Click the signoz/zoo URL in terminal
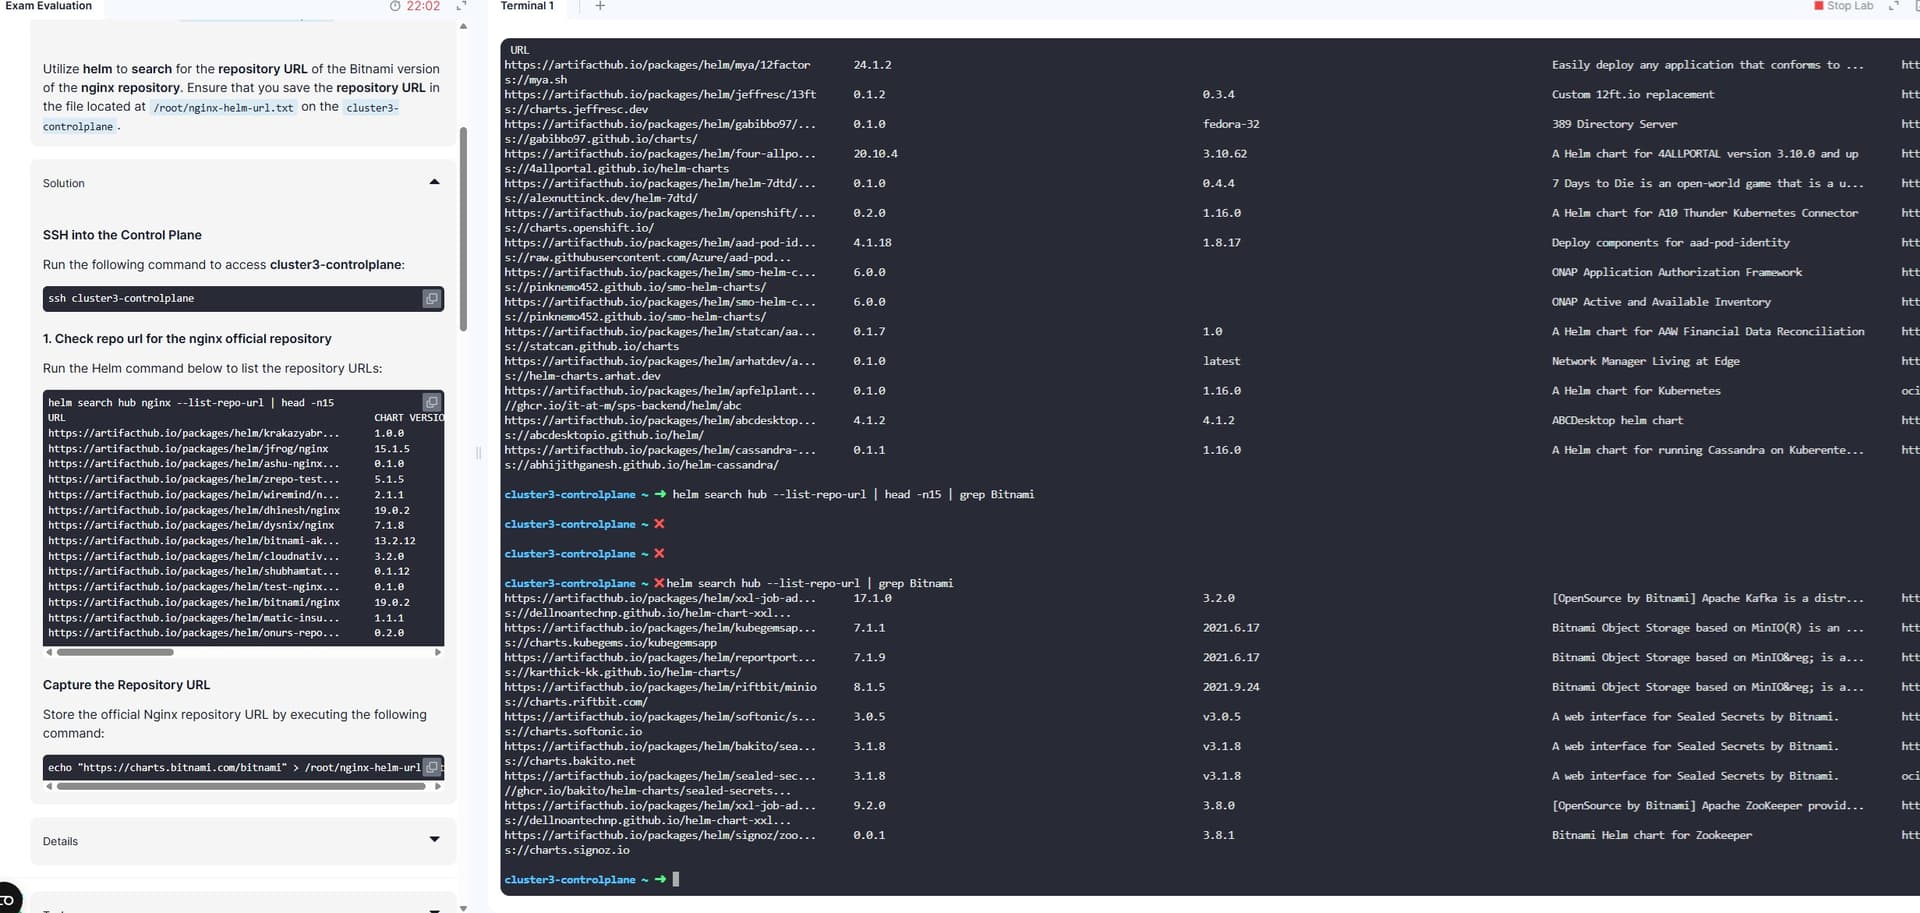 [x=660, y=835]
